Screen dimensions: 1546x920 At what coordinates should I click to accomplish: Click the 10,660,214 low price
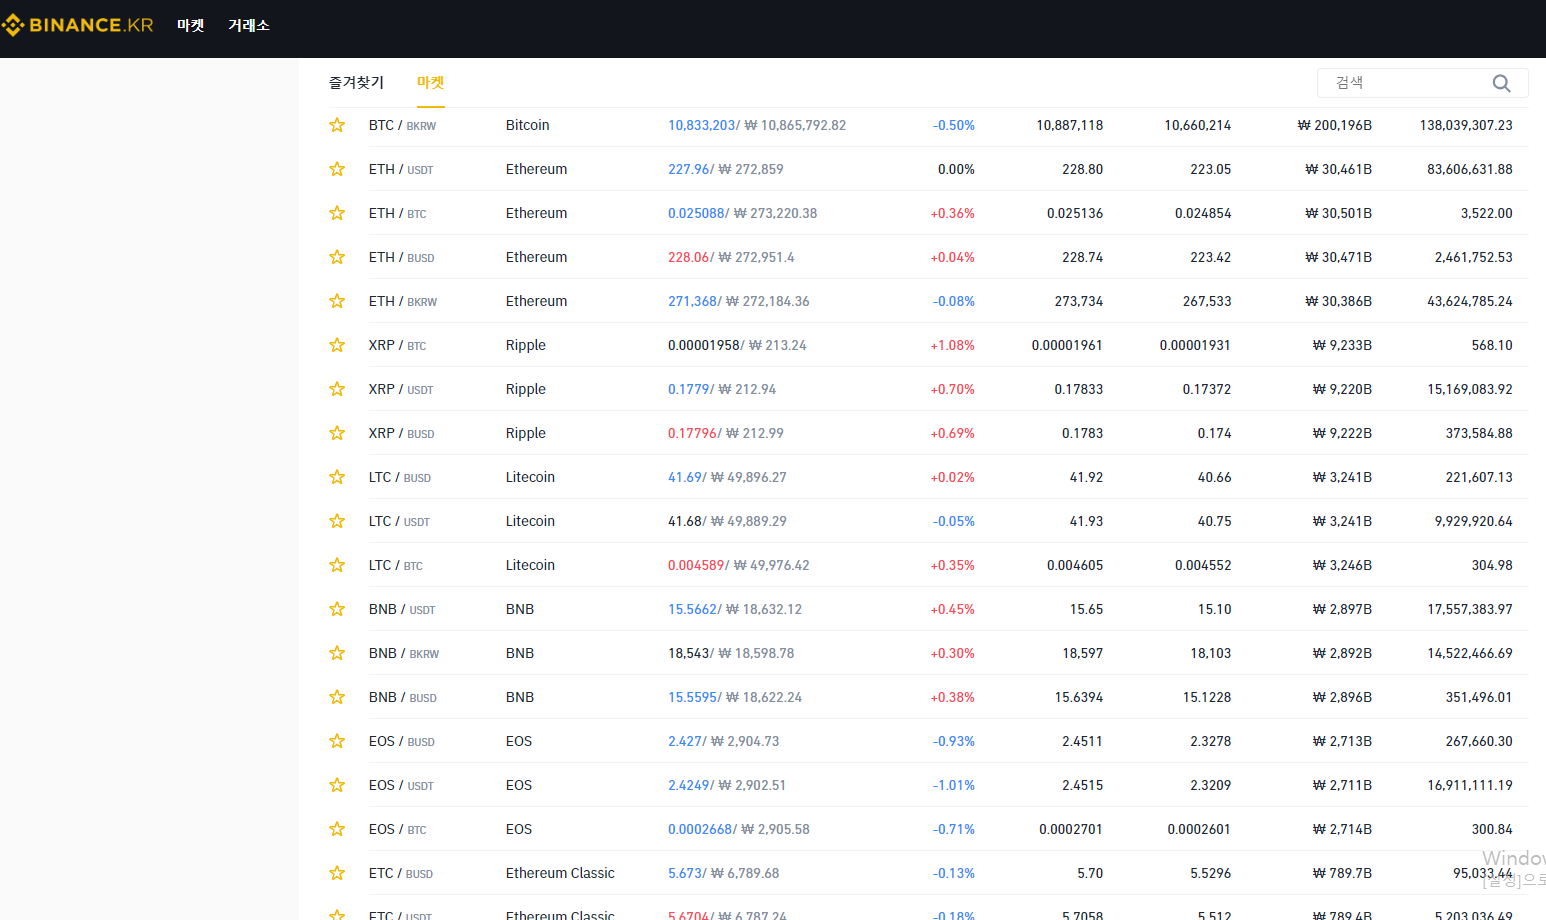click(x=1197, y=125)
